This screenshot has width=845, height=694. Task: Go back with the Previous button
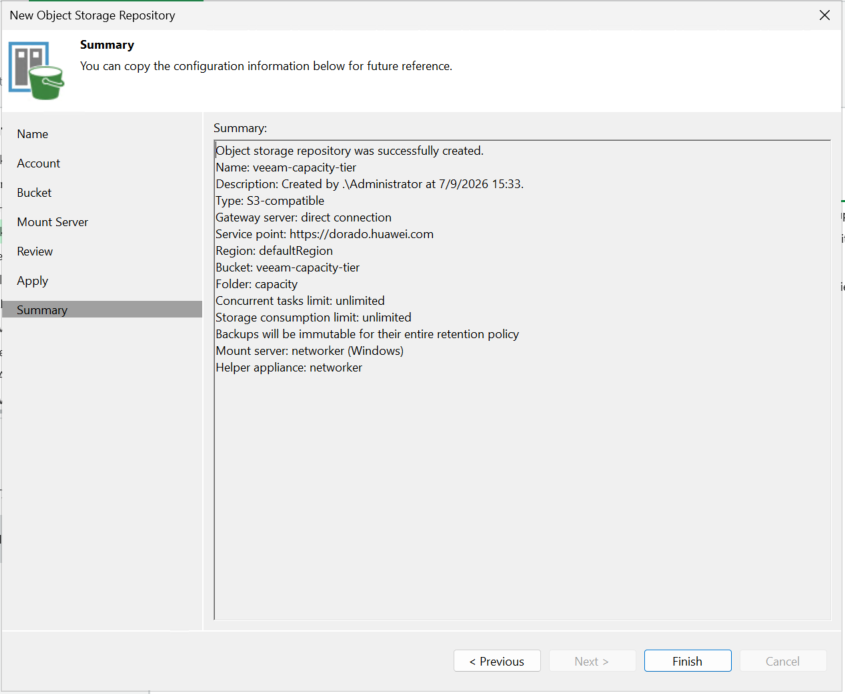click(497, 661)
